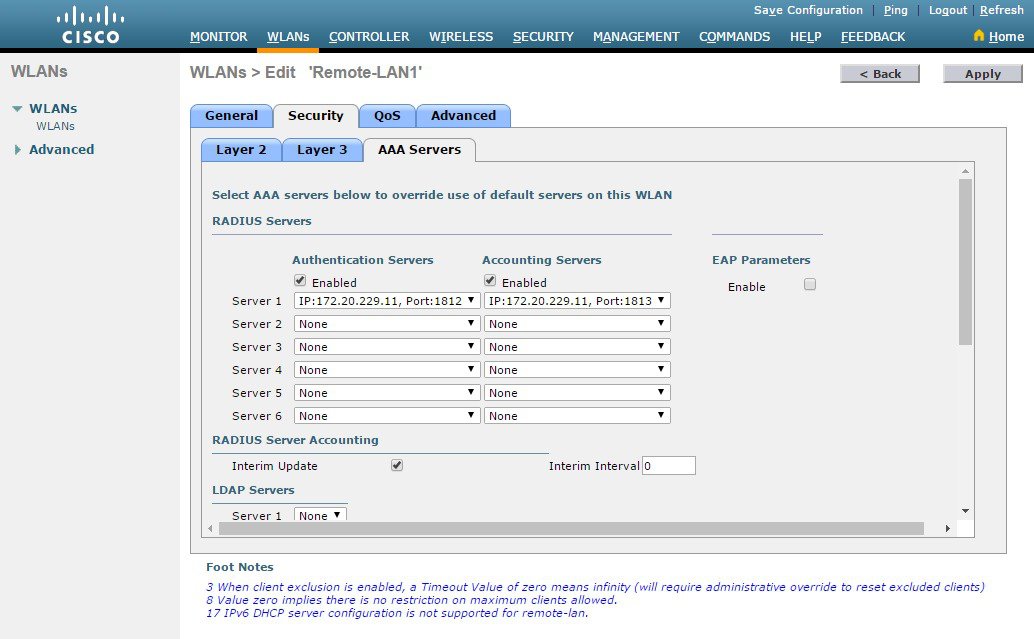Click the Back button

click(880, 74)
